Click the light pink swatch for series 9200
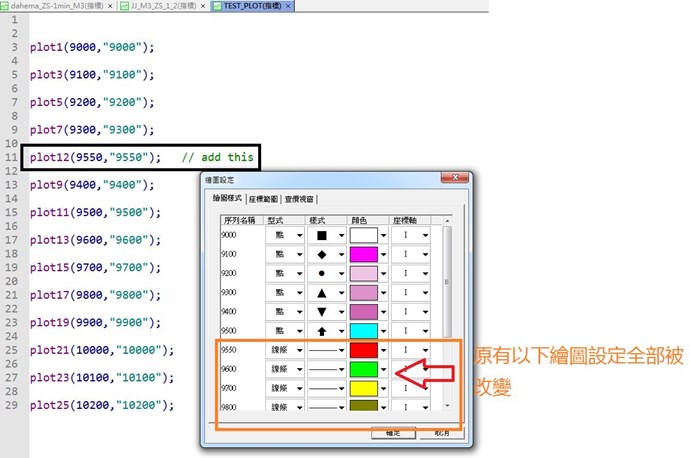This screenshot has width=690, height=458. pyautogui.click(x=364, y=274)
